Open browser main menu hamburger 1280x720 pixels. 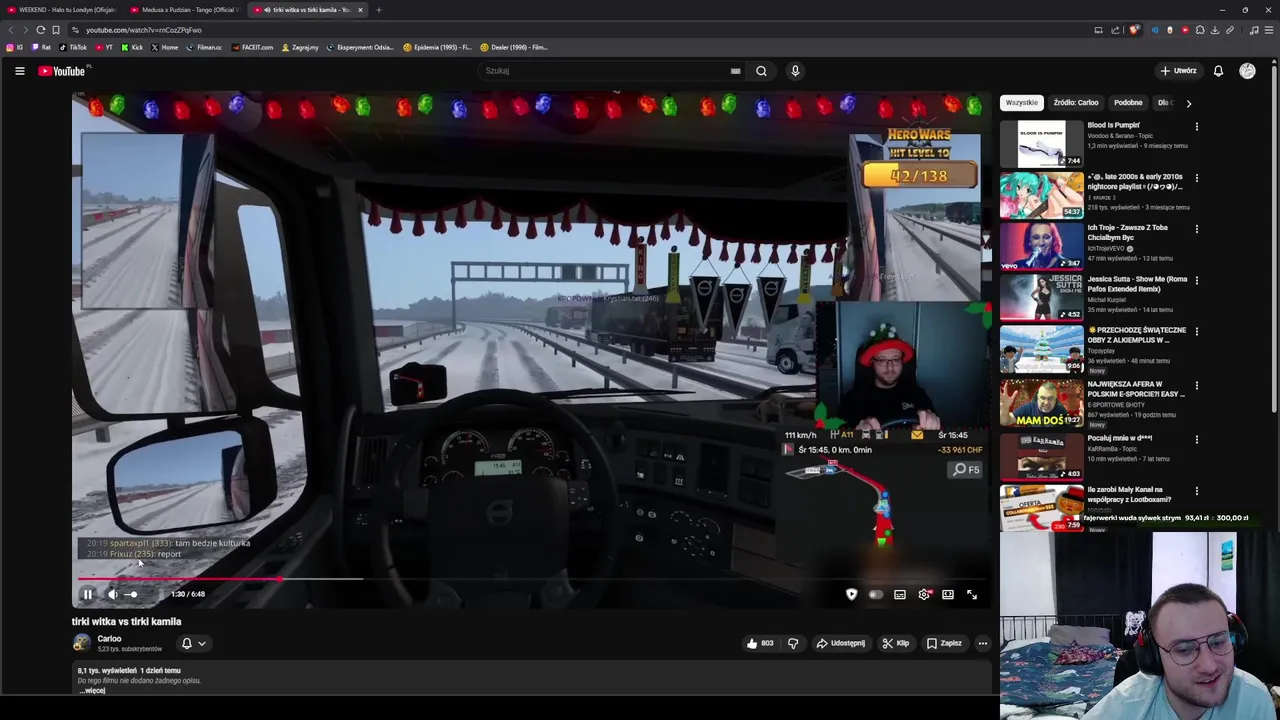point(1269,30)
